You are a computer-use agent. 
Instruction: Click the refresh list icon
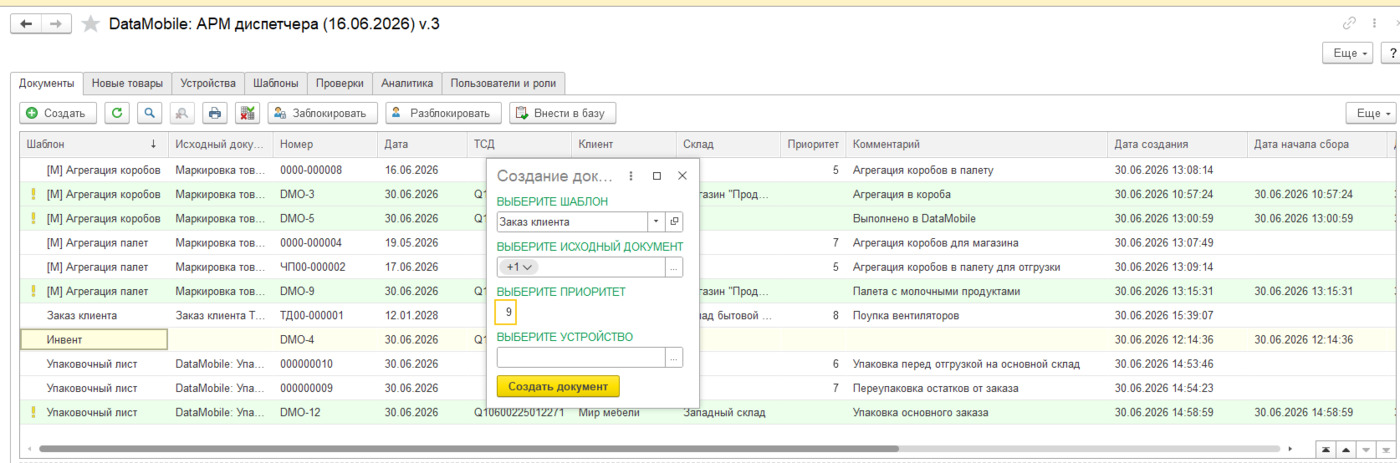pyautogui.click(x=118, y=113)
